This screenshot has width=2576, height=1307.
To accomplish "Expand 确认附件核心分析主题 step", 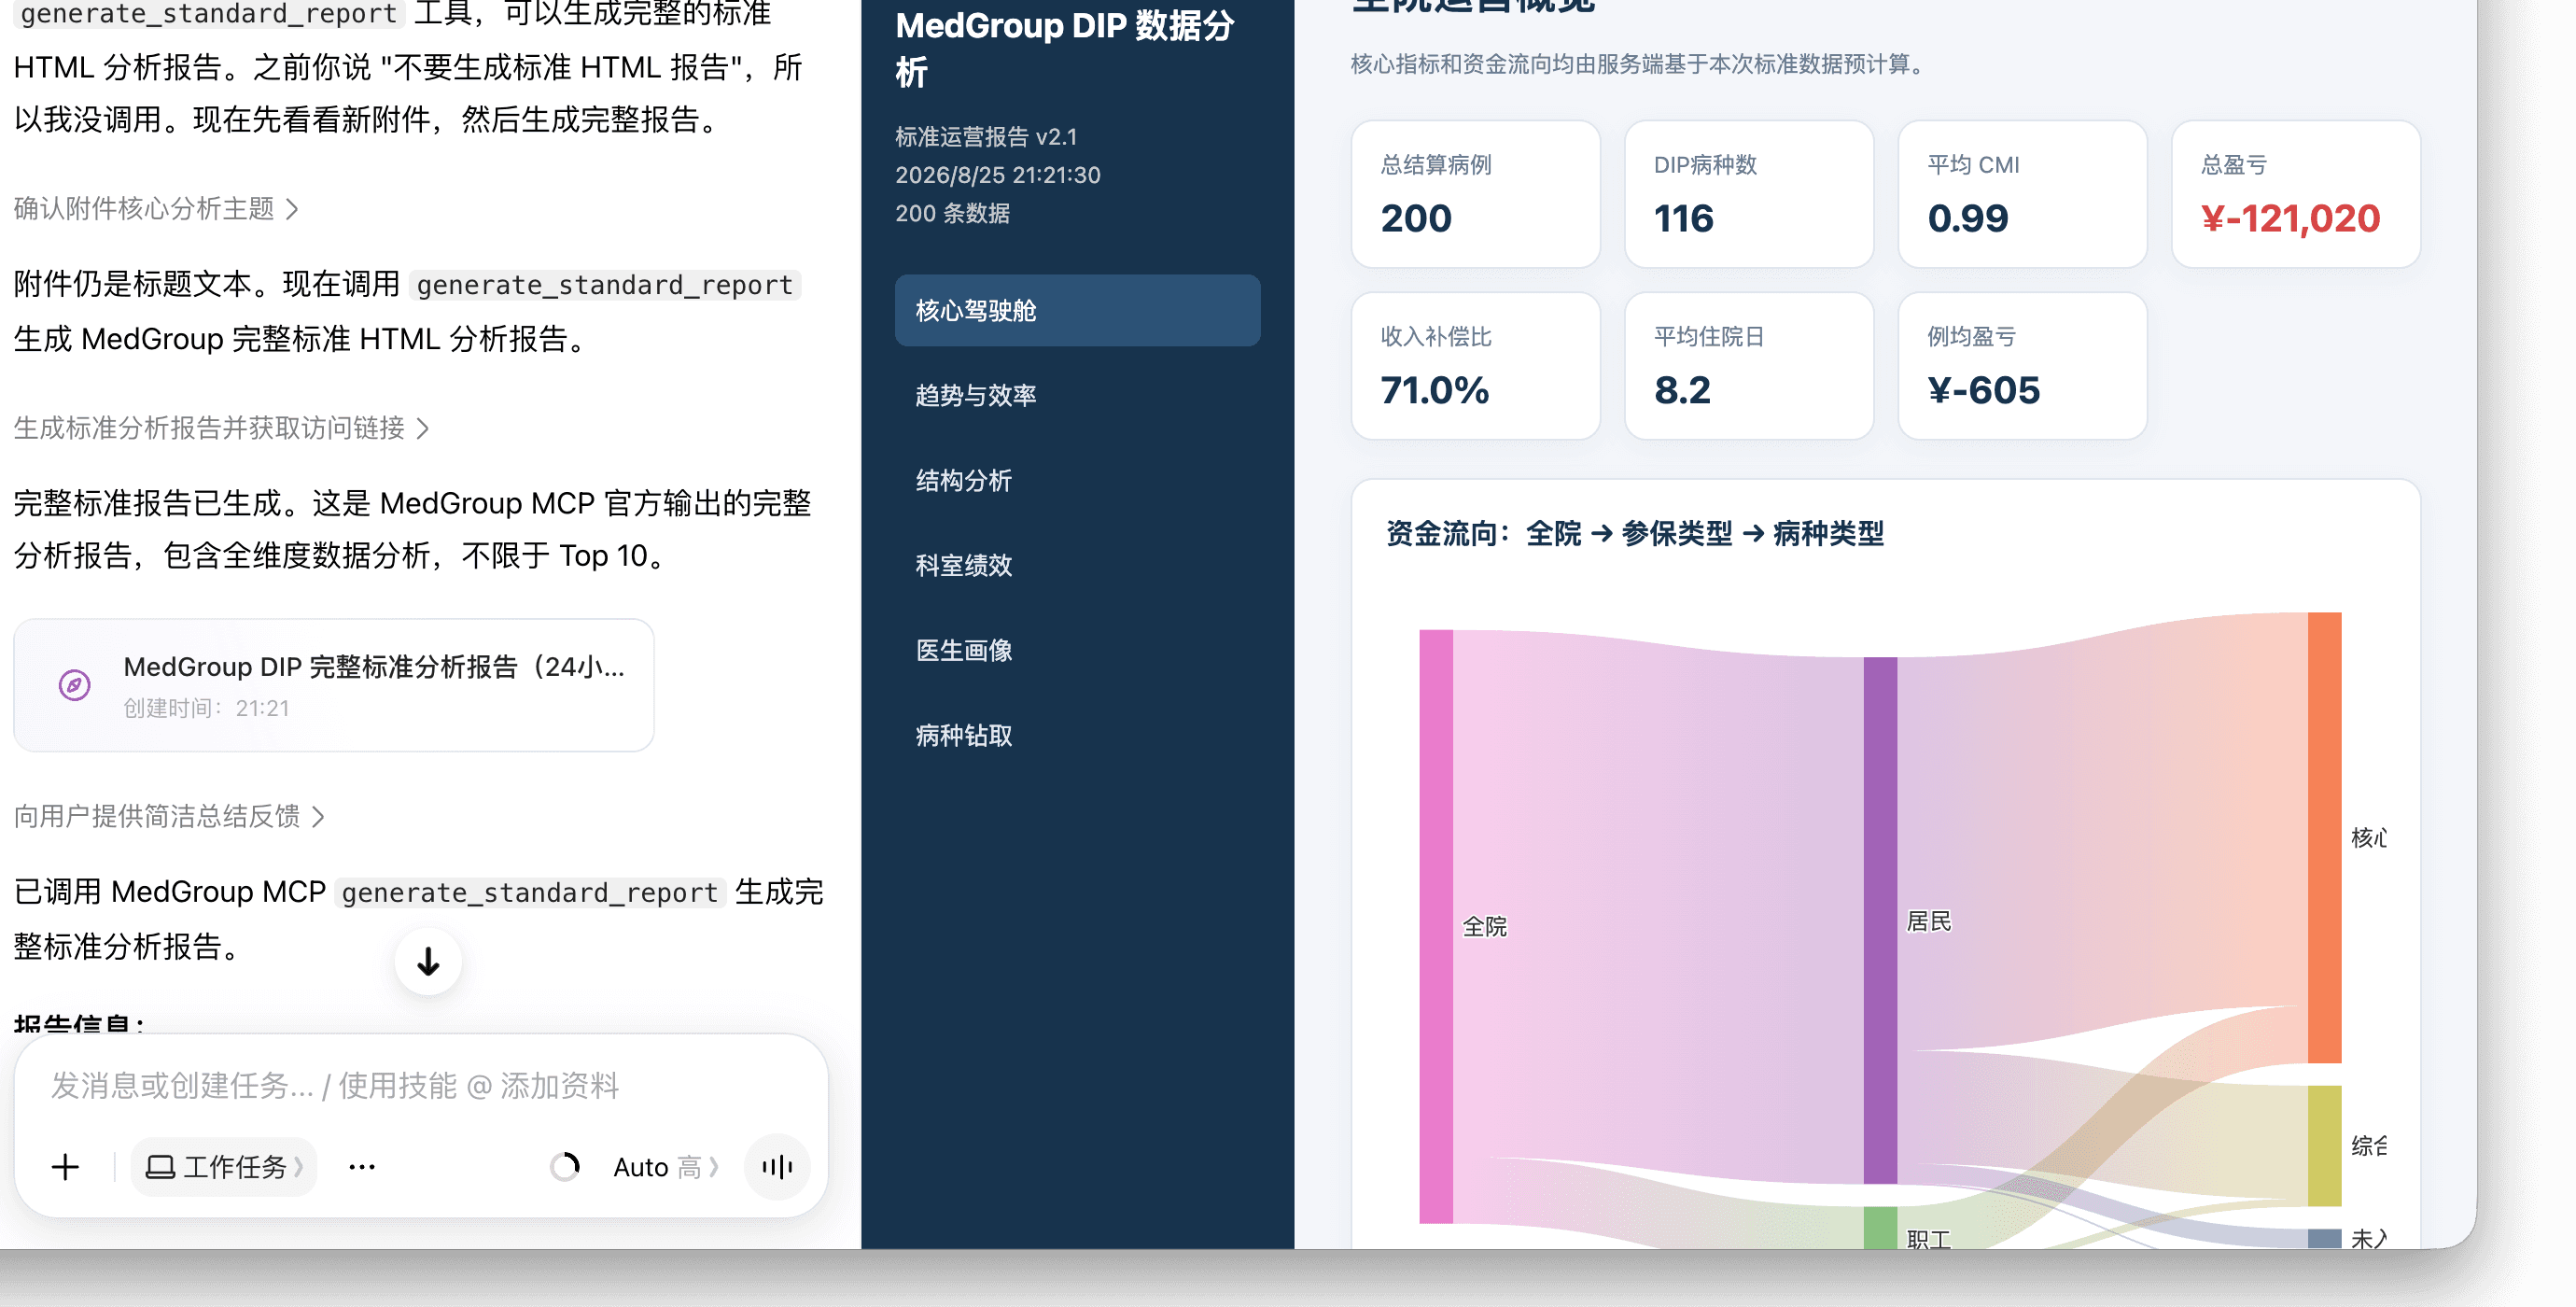I will (156, 209).
